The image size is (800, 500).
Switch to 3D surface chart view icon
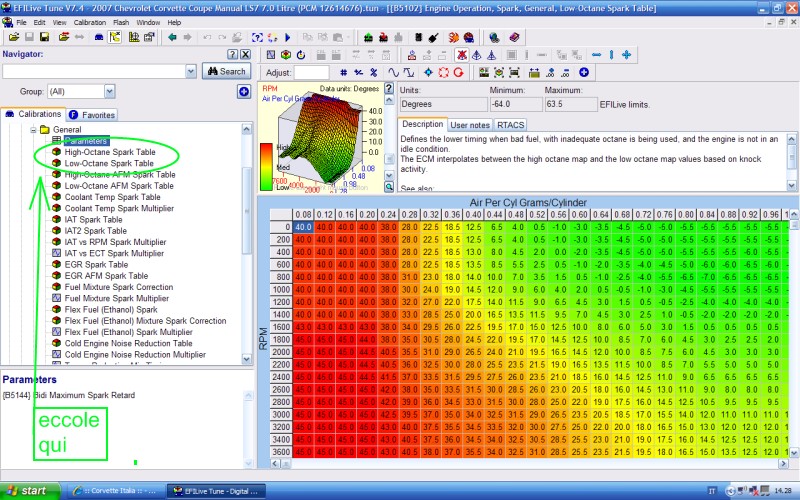(x=286, y=55)
